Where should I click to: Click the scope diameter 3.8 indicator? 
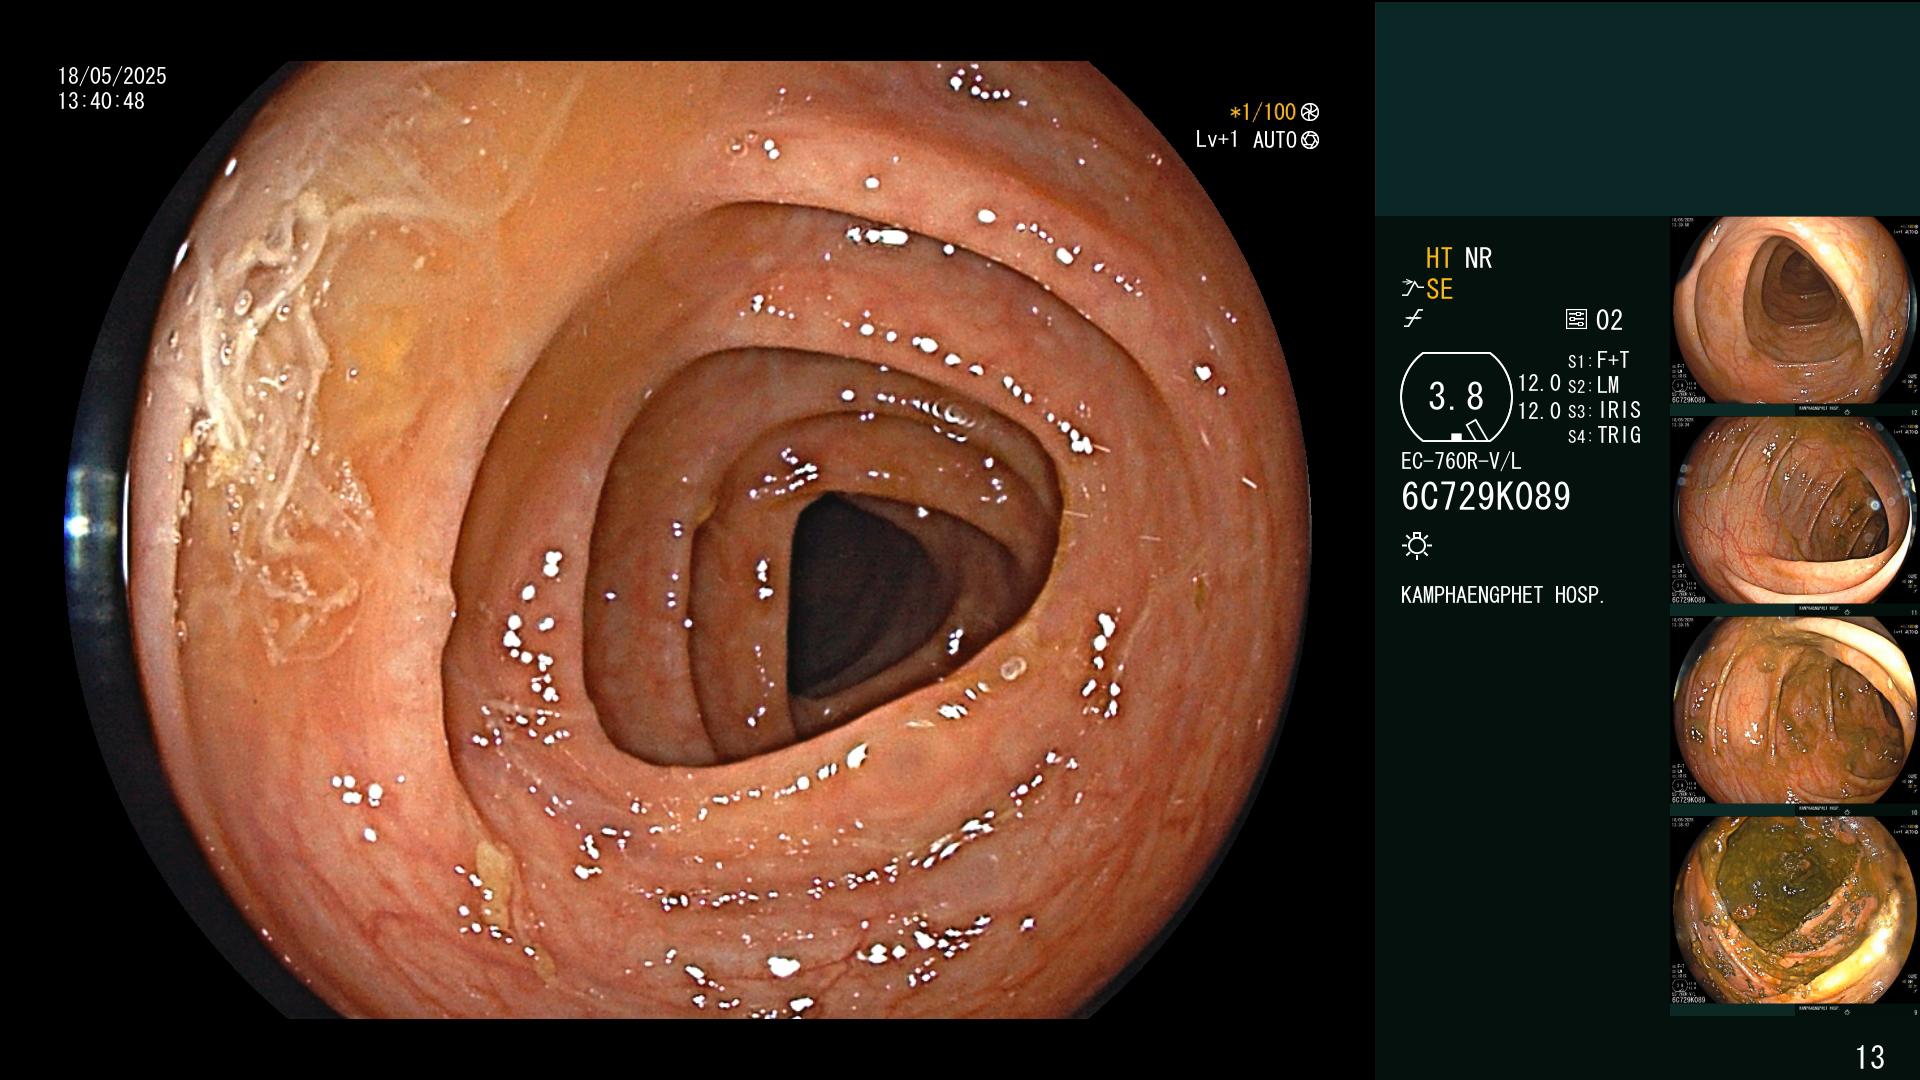point(1456,397)
